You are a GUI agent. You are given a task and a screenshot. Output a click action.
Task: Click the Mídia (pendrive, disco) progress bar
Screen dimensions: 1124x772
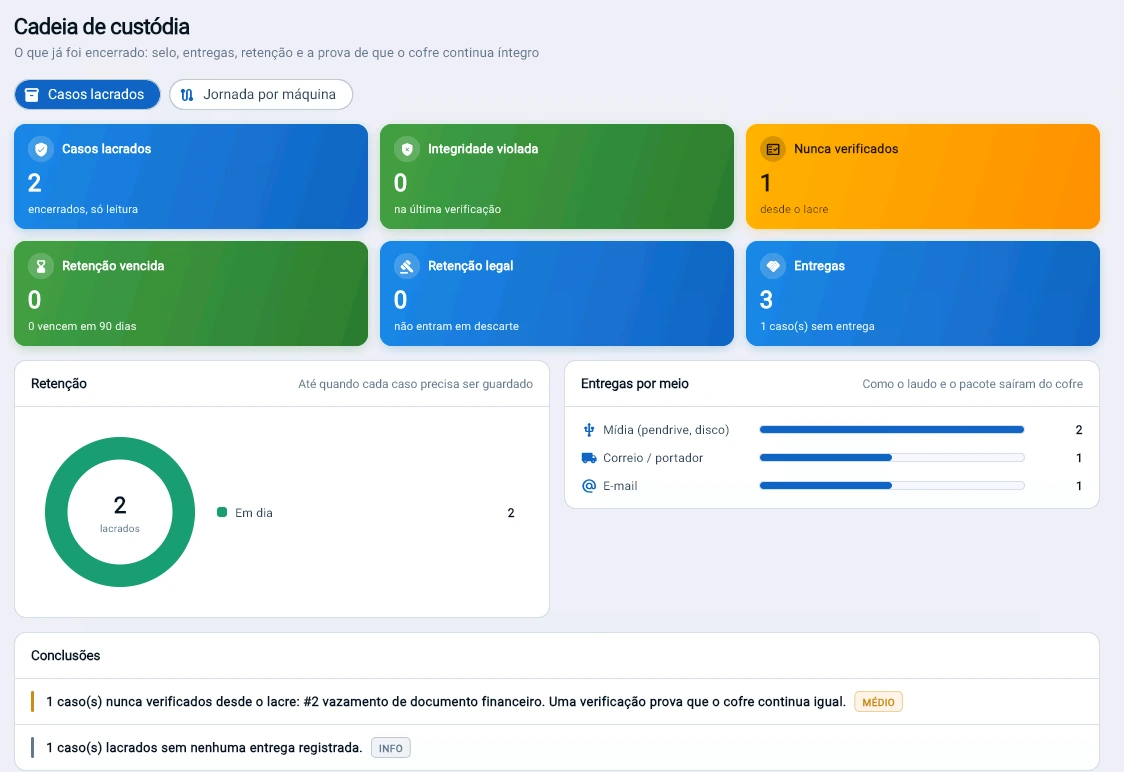click(x=892, y=430)
